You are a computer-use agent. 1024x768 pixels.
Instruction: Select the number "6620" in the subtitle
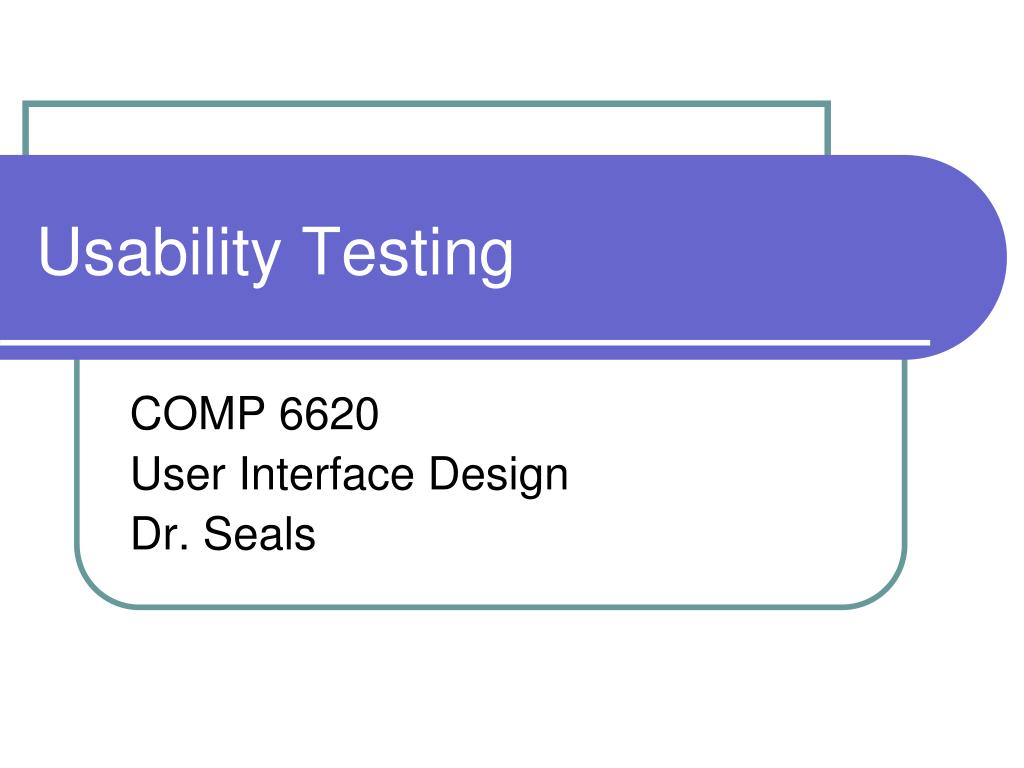[329, 413]
